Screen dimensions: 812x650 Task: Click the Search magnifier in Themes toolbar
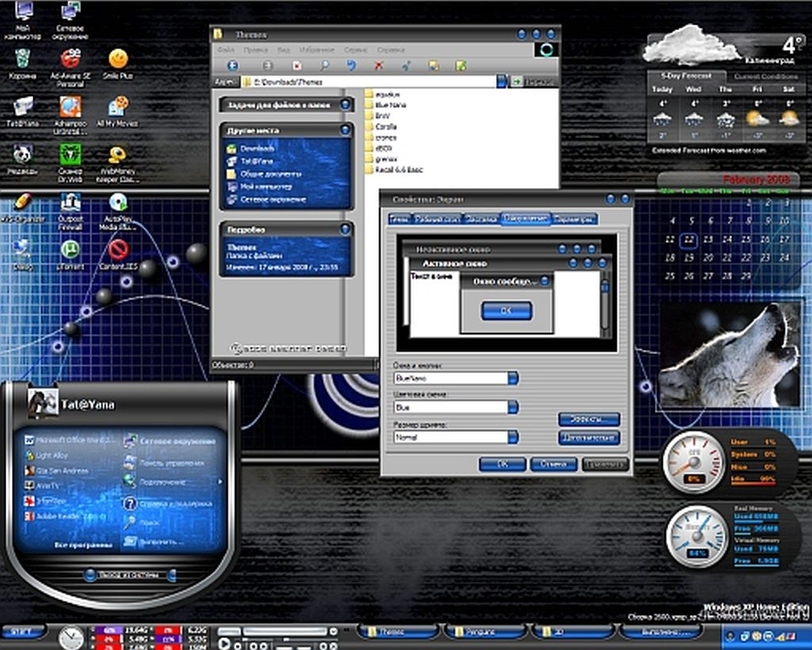click(x=325, y=65)
